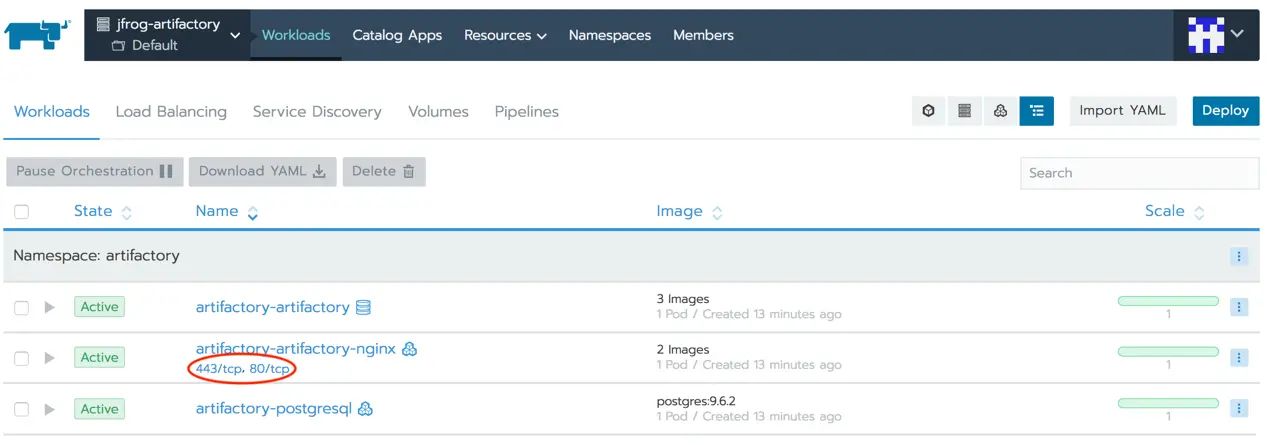
Task: Open the 443/tcp port link
Action: point(219,369)
